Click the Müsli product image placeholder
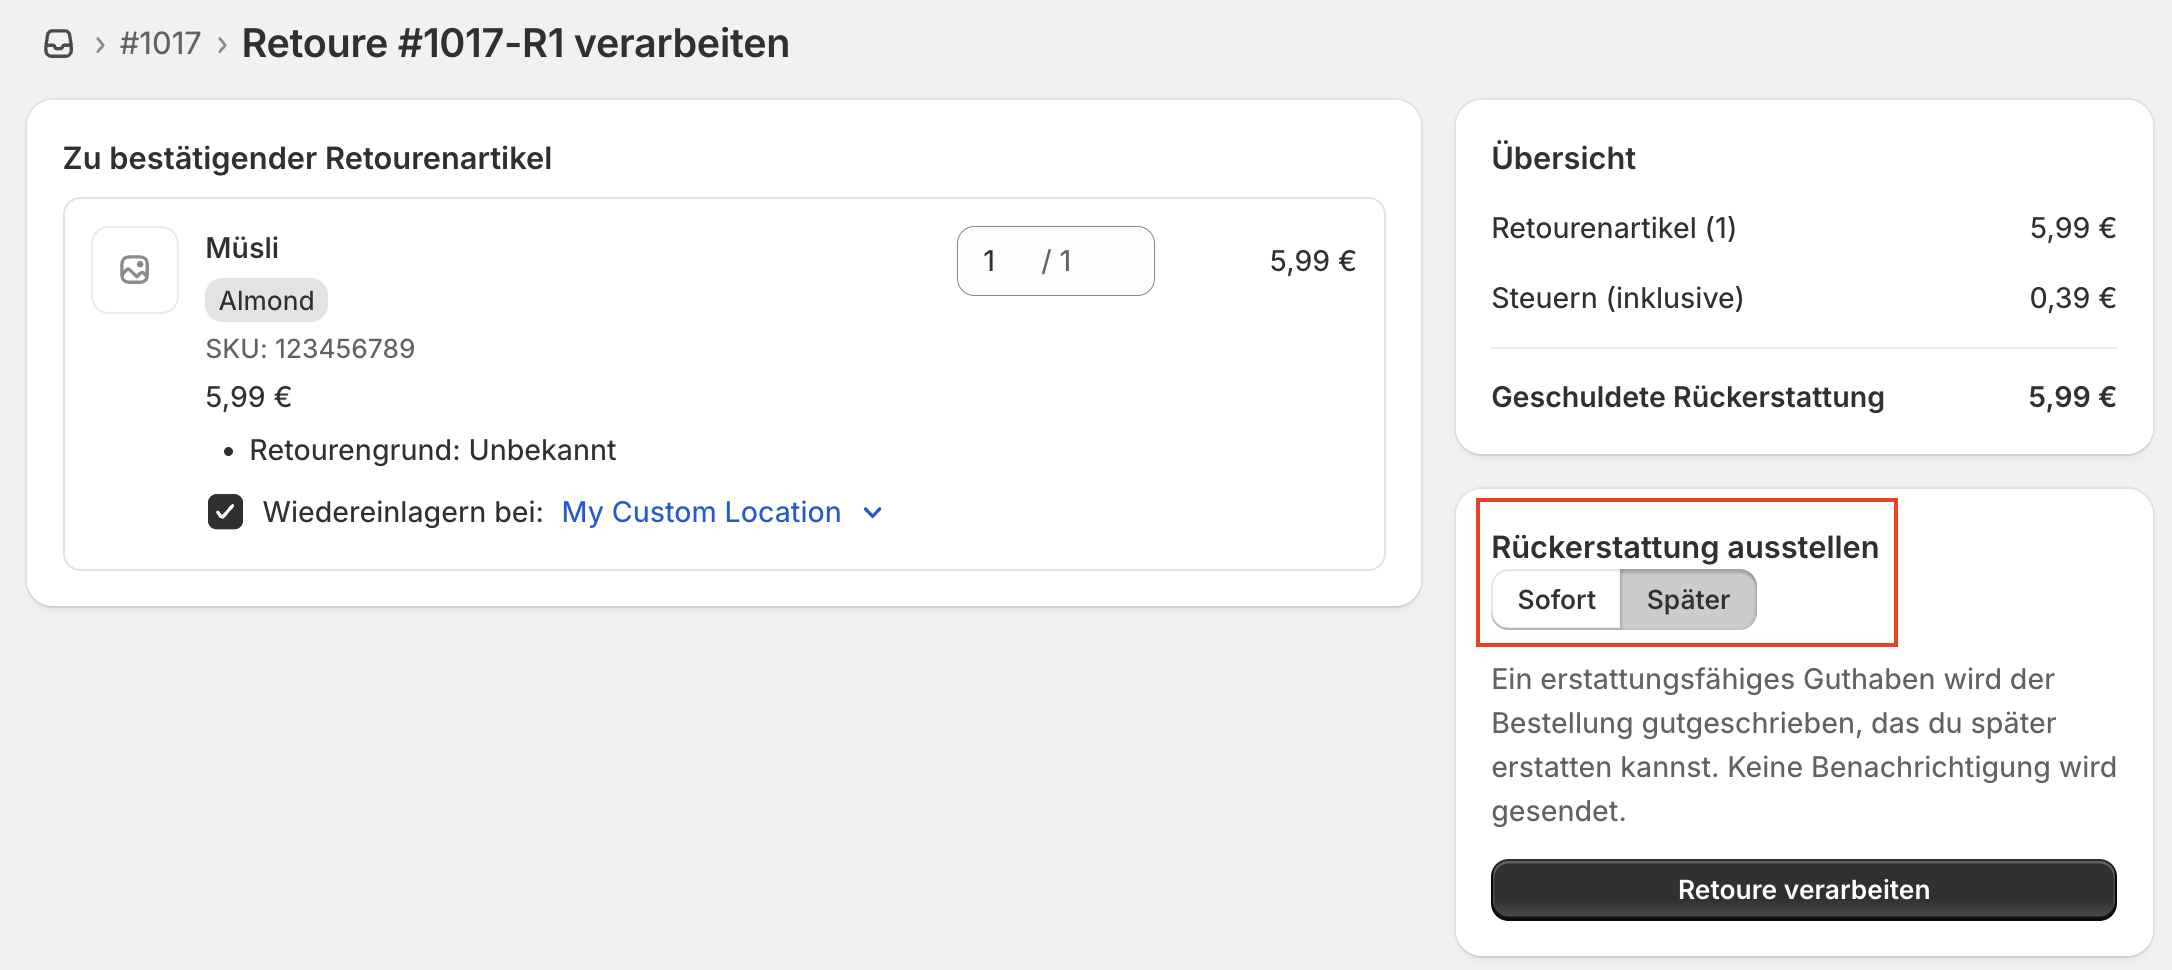The width and height of the screenshot is (2172, 970). point(135,270)
